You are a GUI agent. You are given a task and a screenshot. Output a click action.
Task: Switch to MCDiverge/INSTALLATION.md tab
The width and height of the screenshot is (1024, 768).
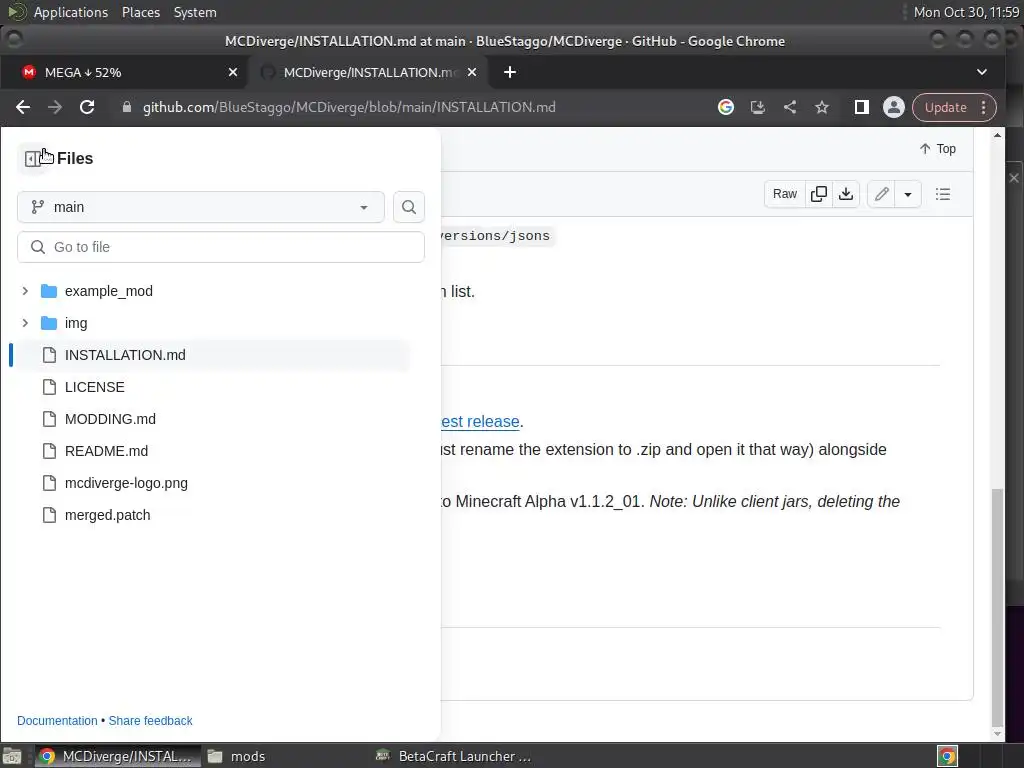371,72
